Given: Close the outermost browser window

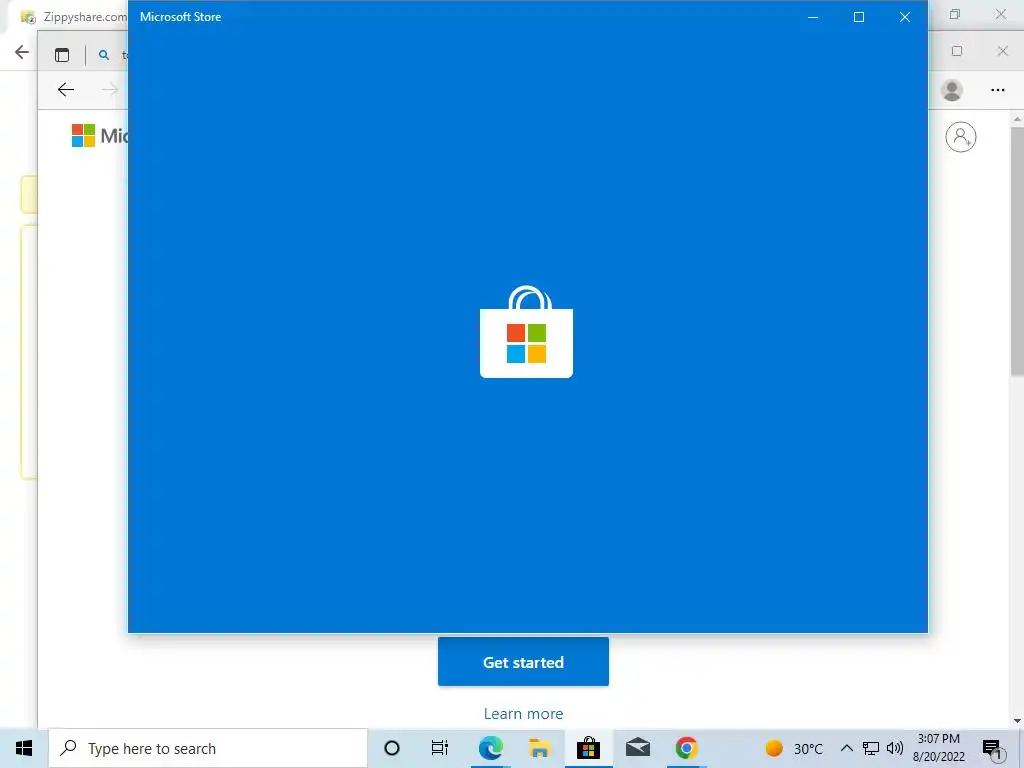Looking at the screenshot, I should click(x=1000, y=14).
